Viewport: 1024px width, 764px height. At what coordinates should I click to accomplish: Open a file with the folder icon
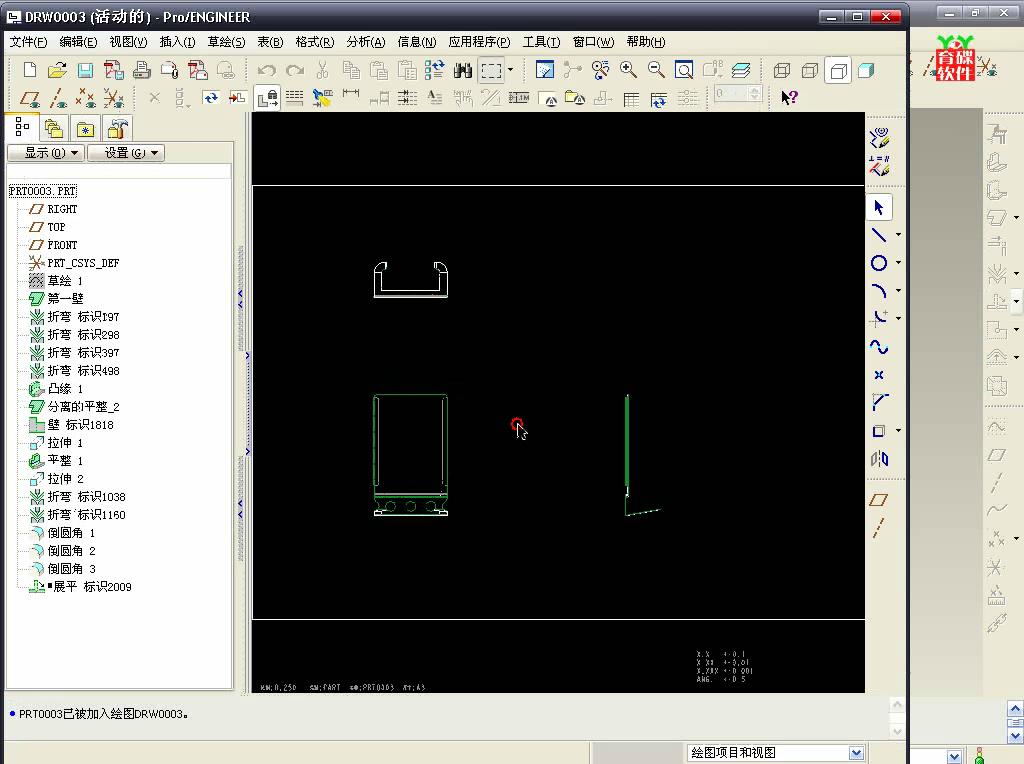pyautogui.click(x=57, y=70)
